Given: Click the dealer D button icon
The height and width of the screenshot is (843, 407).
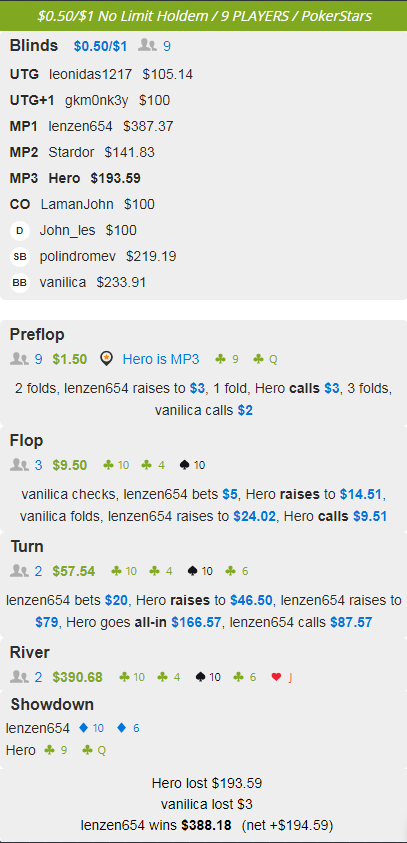Looking at the screenshot, I should (20, 231).
